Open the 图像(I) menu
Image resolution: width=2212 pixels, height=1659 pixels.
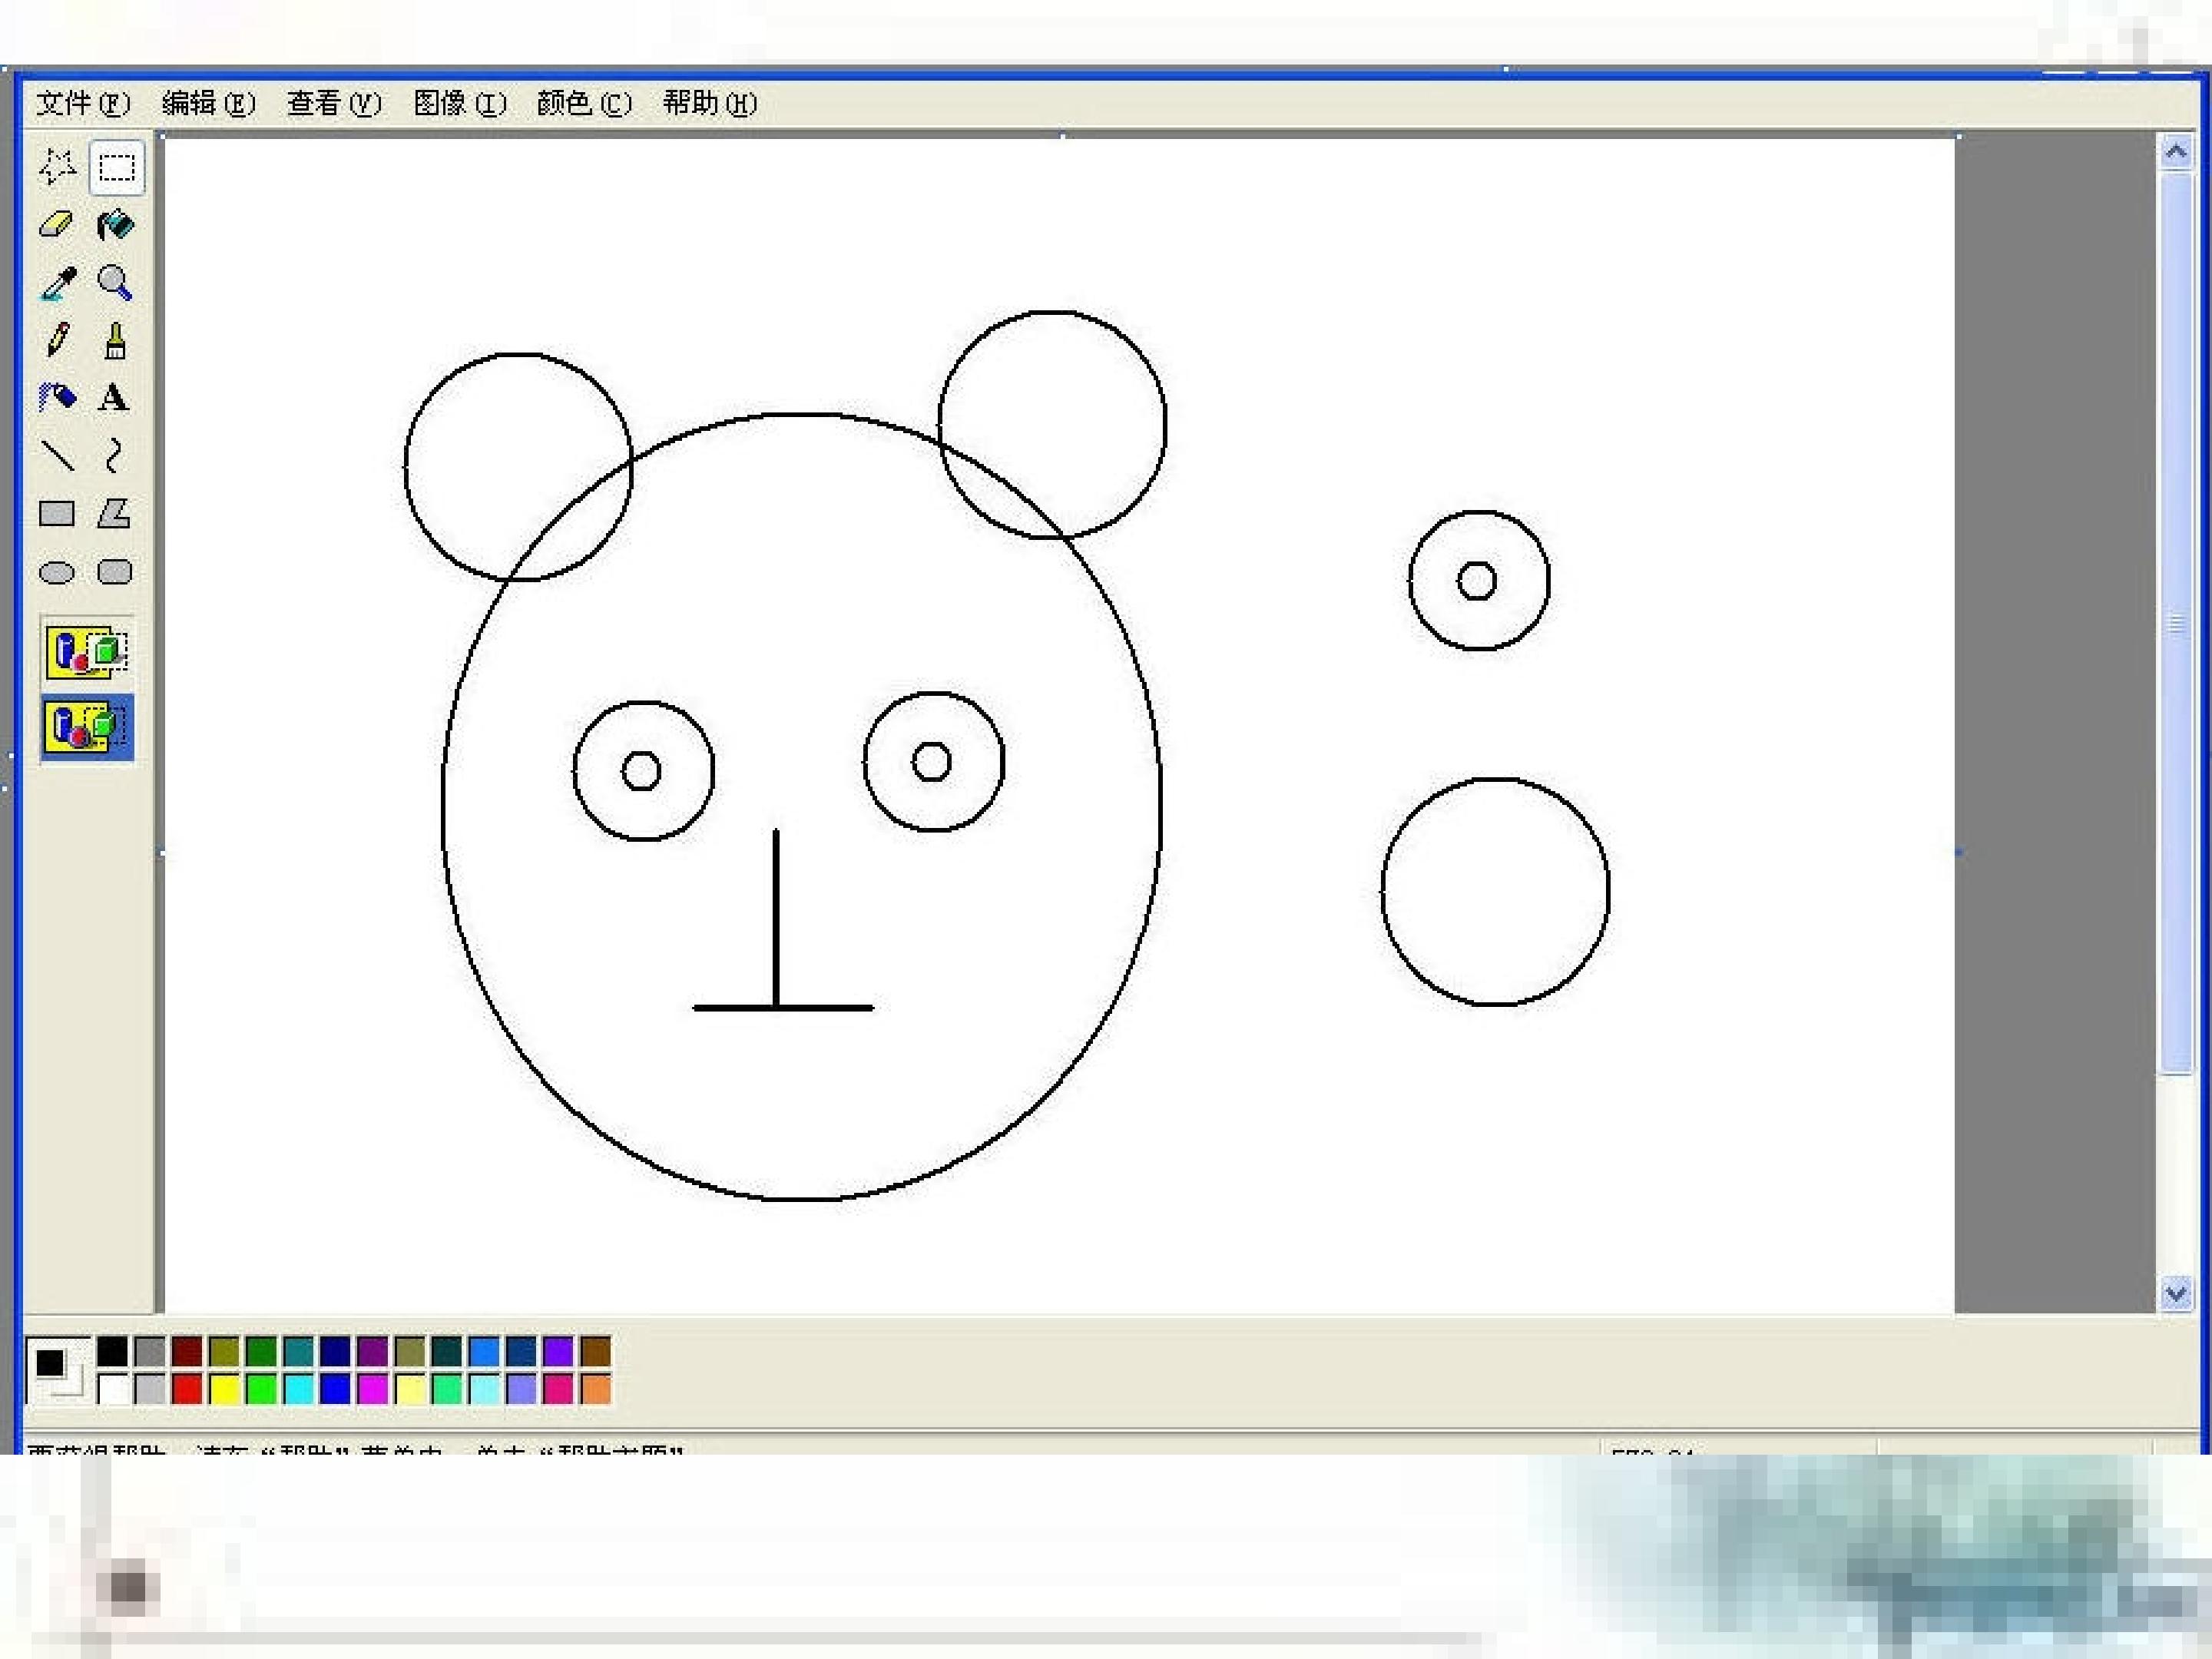[x=460, y=103]
